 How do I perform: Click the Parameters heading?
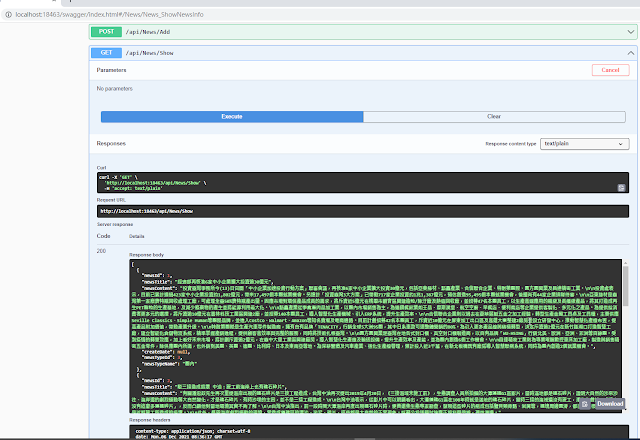click(111, 70)
